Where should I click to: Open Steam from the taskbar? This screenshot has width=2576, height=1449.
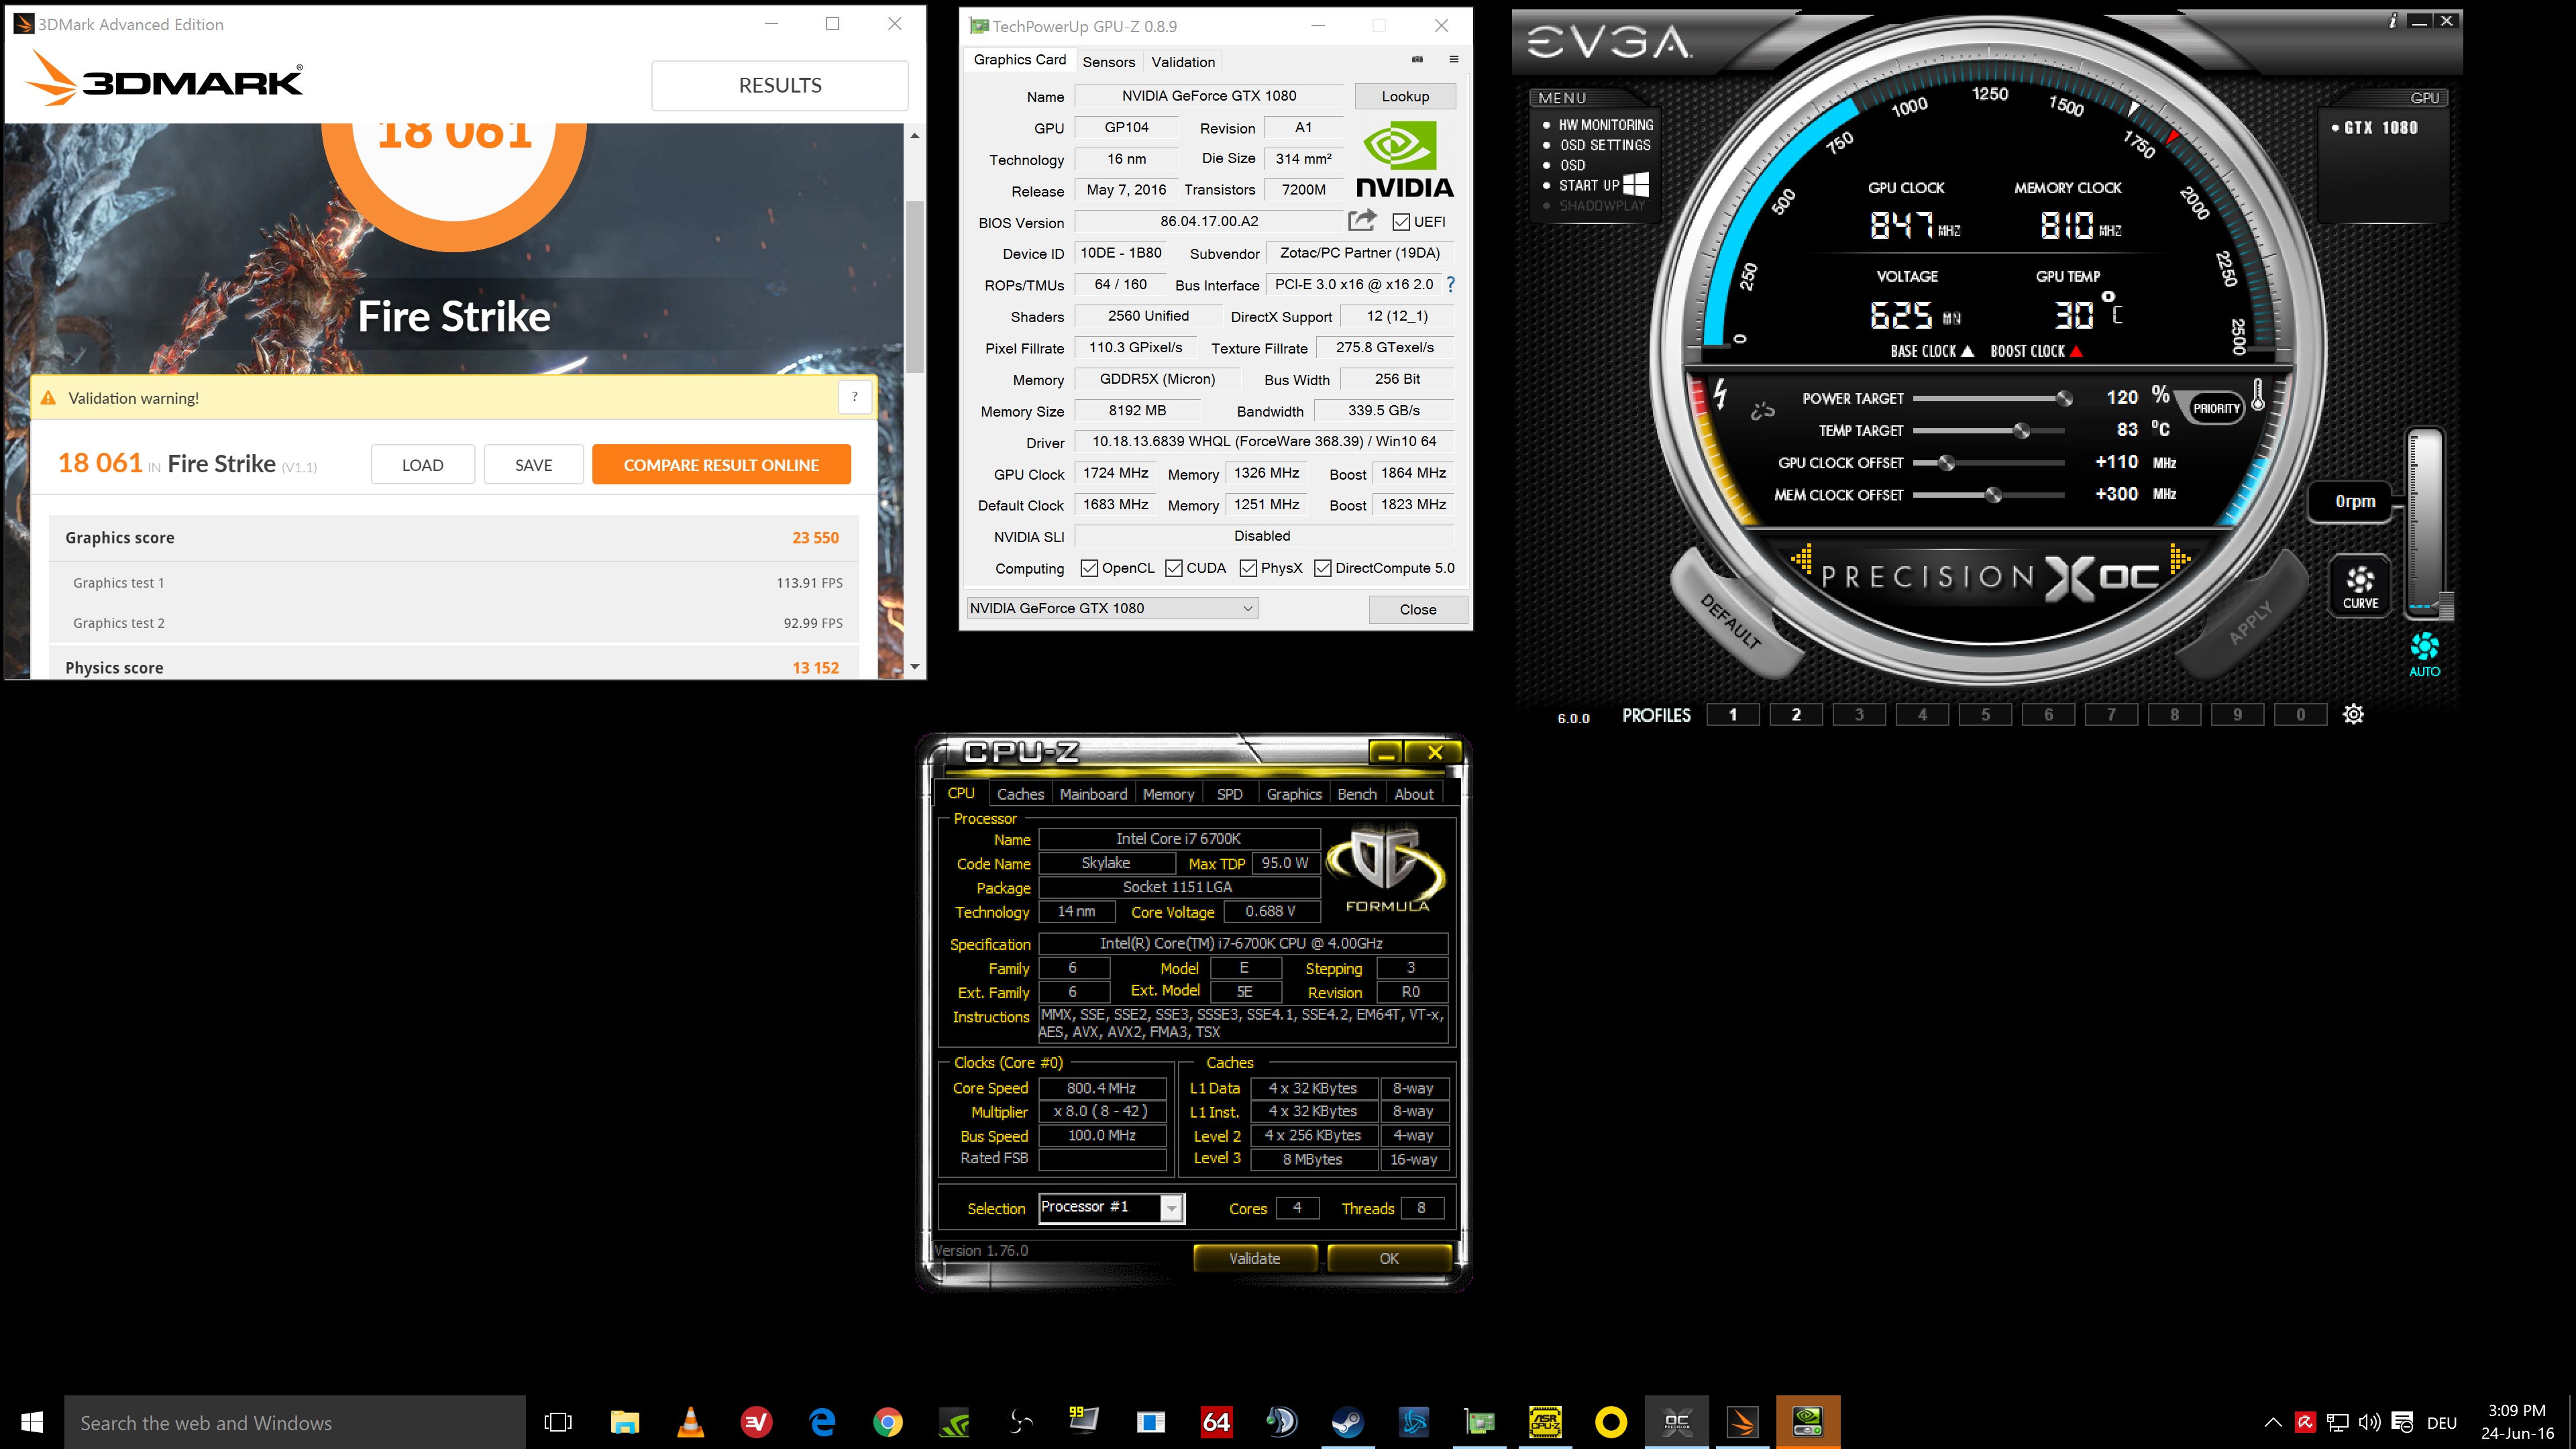[1347, 1422]
